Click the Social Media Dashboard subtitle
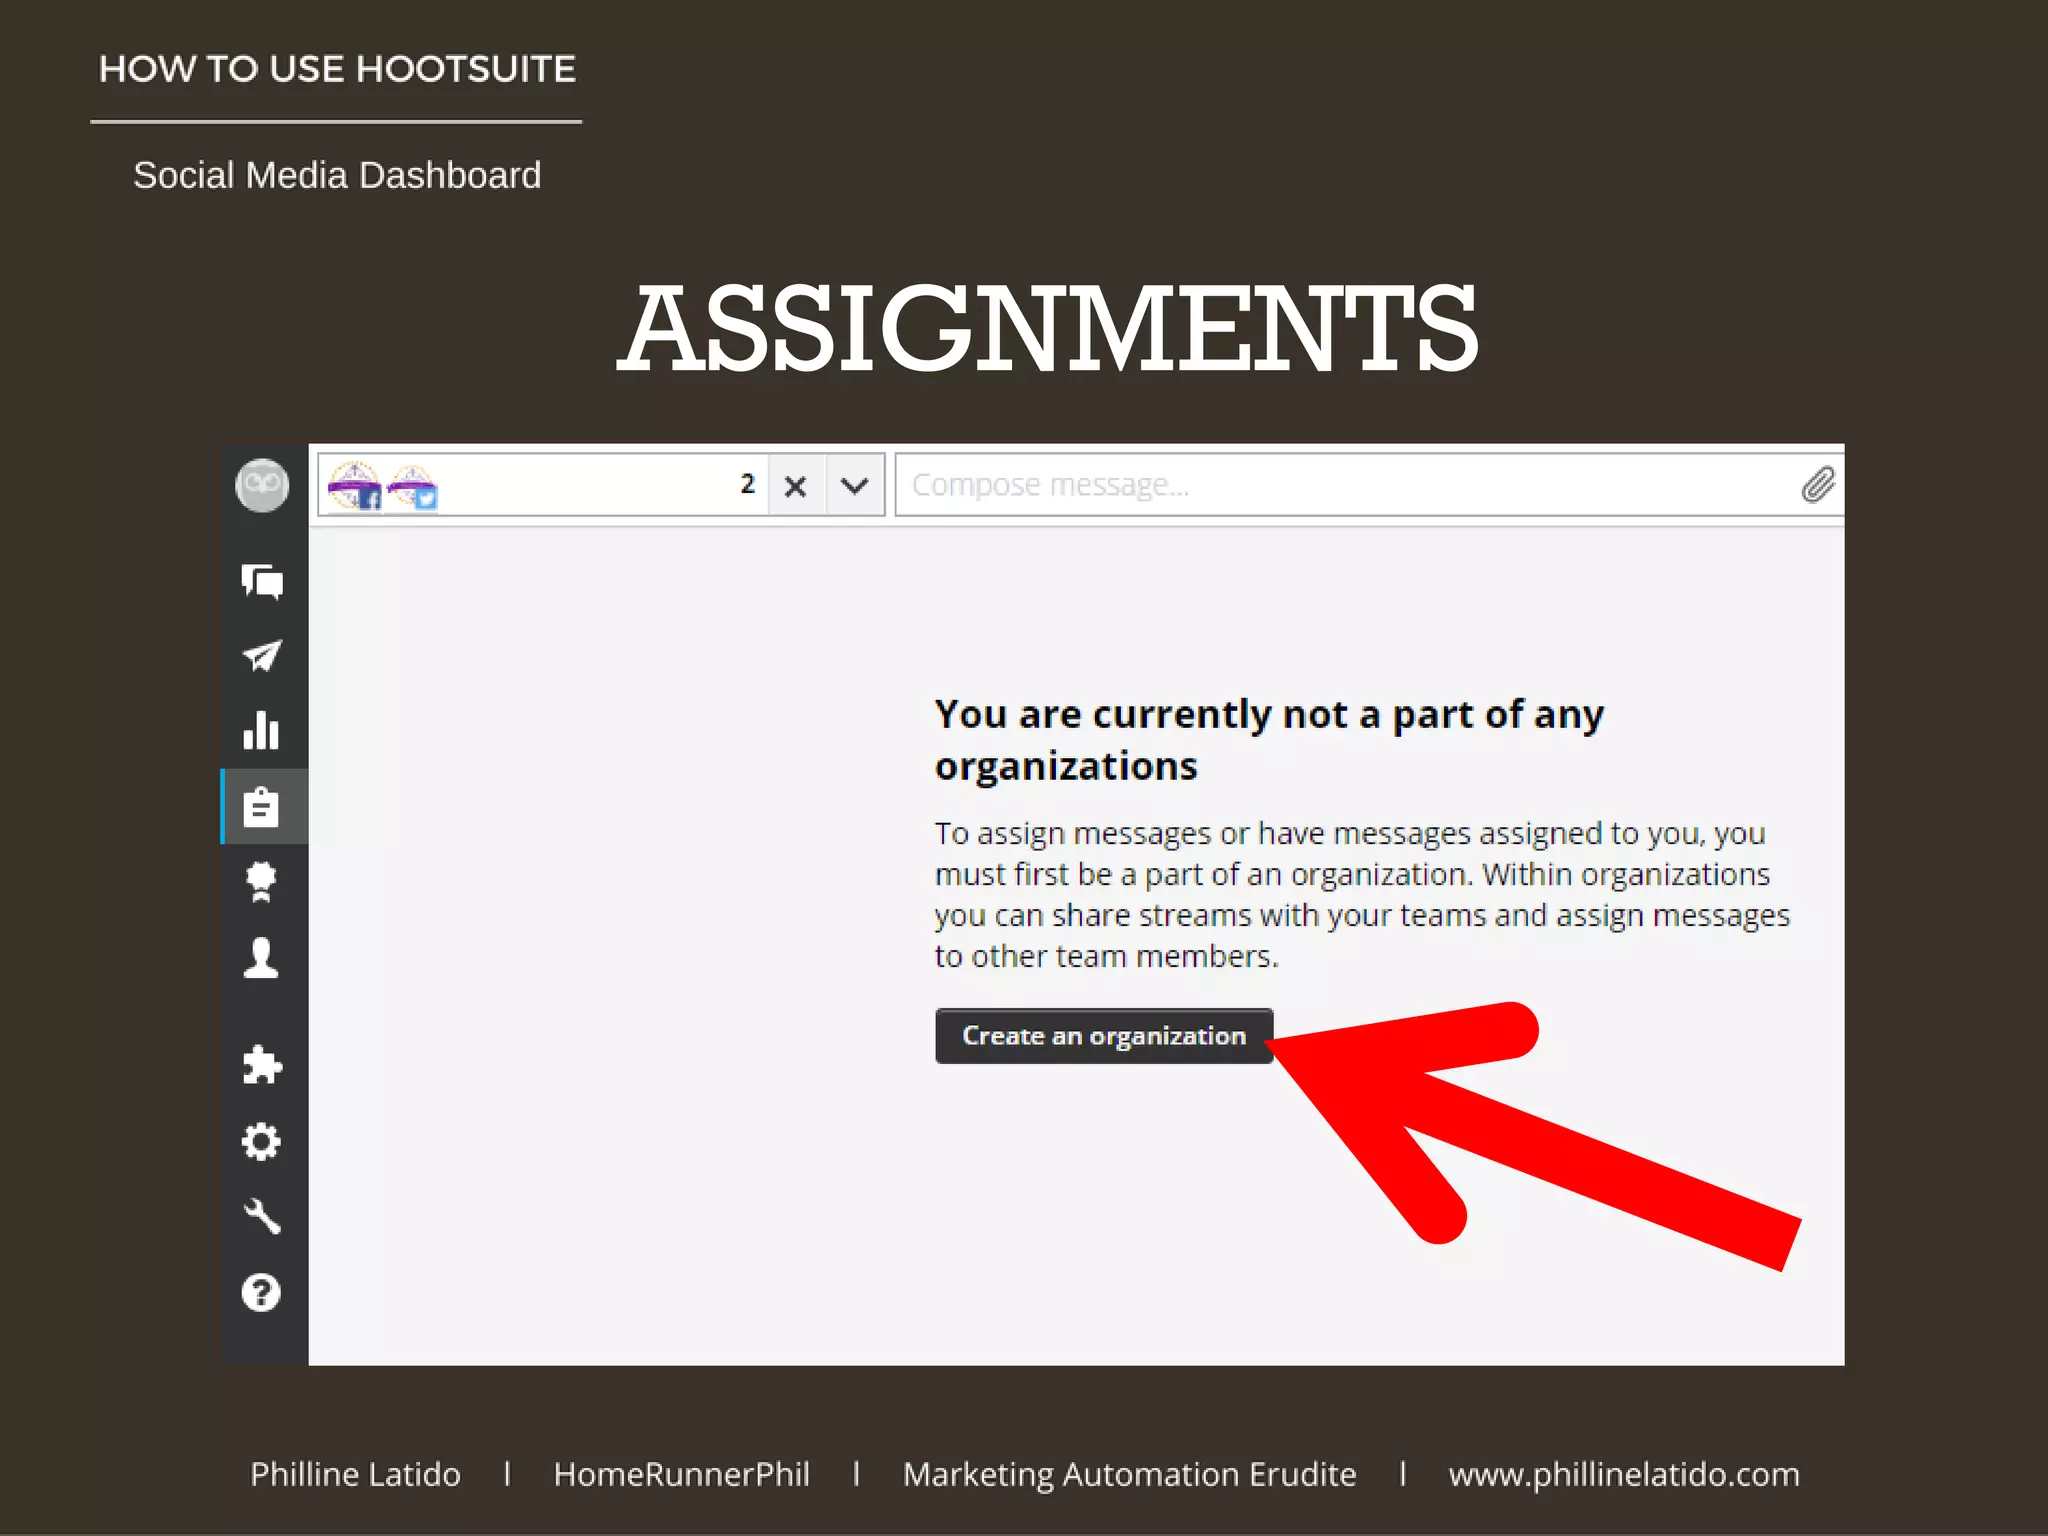This screenshot has height=1536, width=2048. tap(337, 175)
